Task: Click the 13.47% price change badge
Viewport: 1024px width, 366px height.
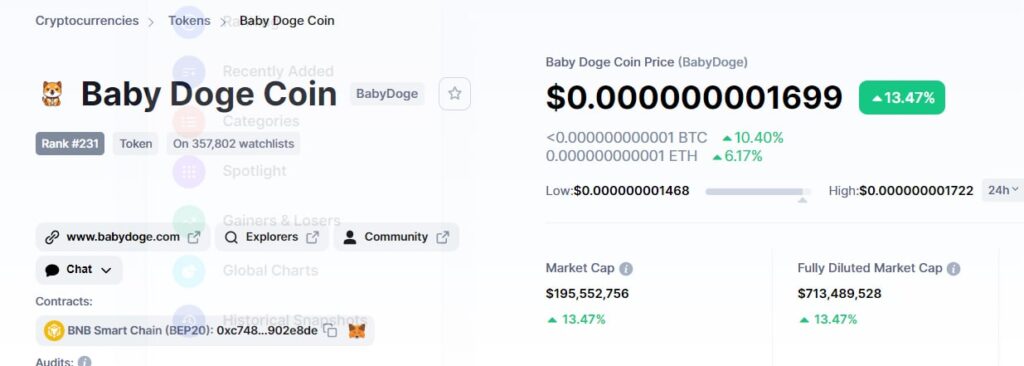Action: 902,98
